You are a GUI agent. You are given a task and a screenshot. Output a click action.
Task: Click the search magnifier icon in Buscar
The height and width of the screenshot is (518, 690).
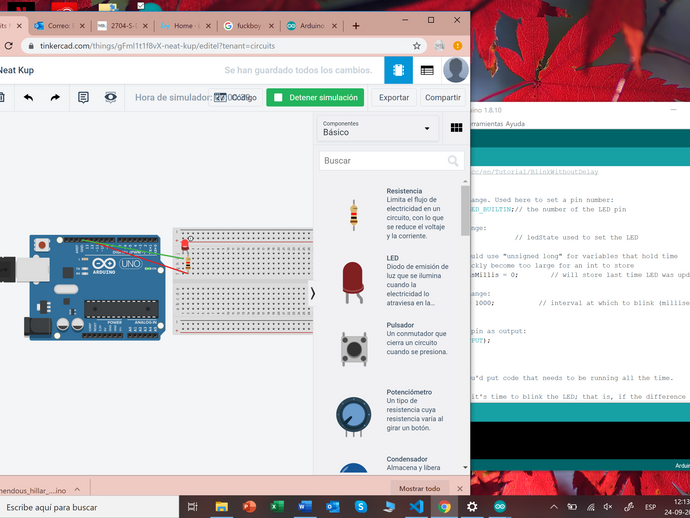(x=453, y=161)
